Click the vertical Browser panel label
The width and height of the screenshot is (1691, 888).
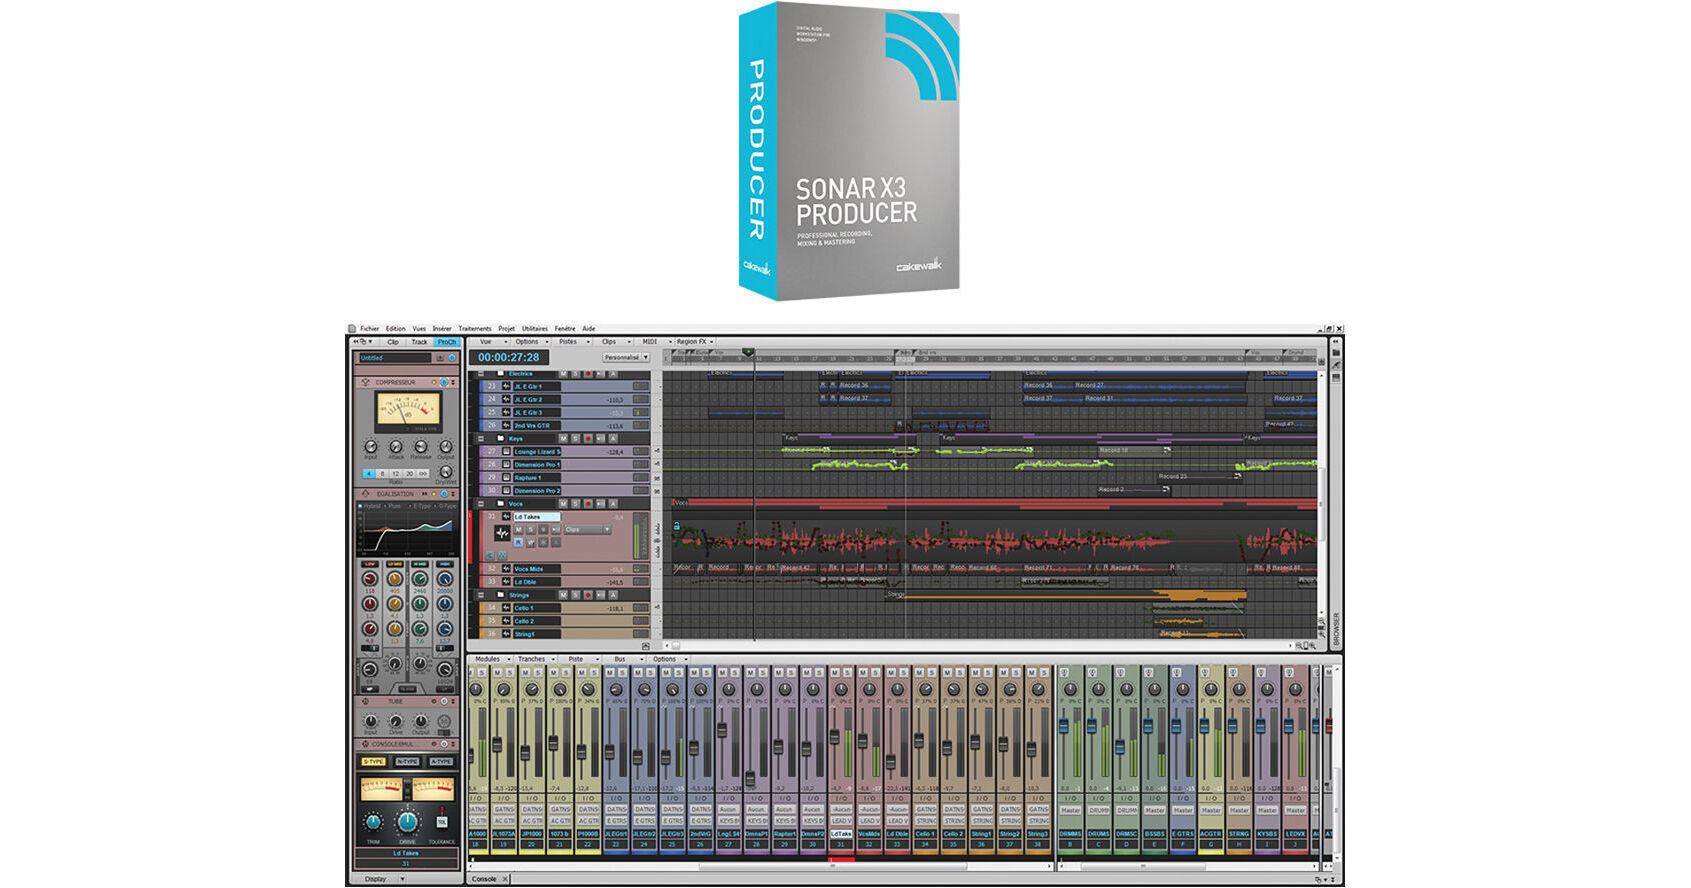(x=1337, y=628)
